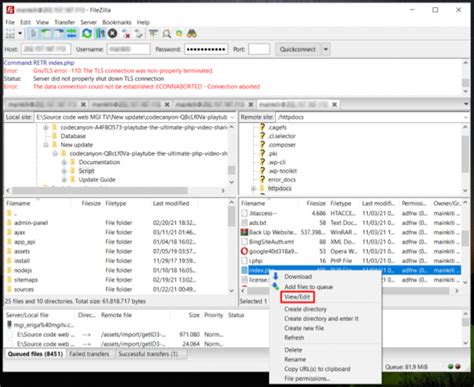Open the Help menu
474x387 pixels.
point(143,22)
